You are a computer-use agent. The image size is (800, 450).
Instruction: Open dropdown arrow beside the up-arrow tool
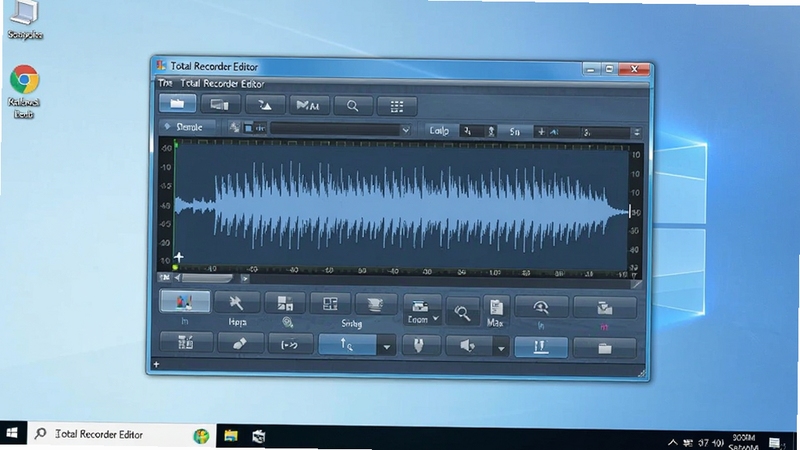387,346
